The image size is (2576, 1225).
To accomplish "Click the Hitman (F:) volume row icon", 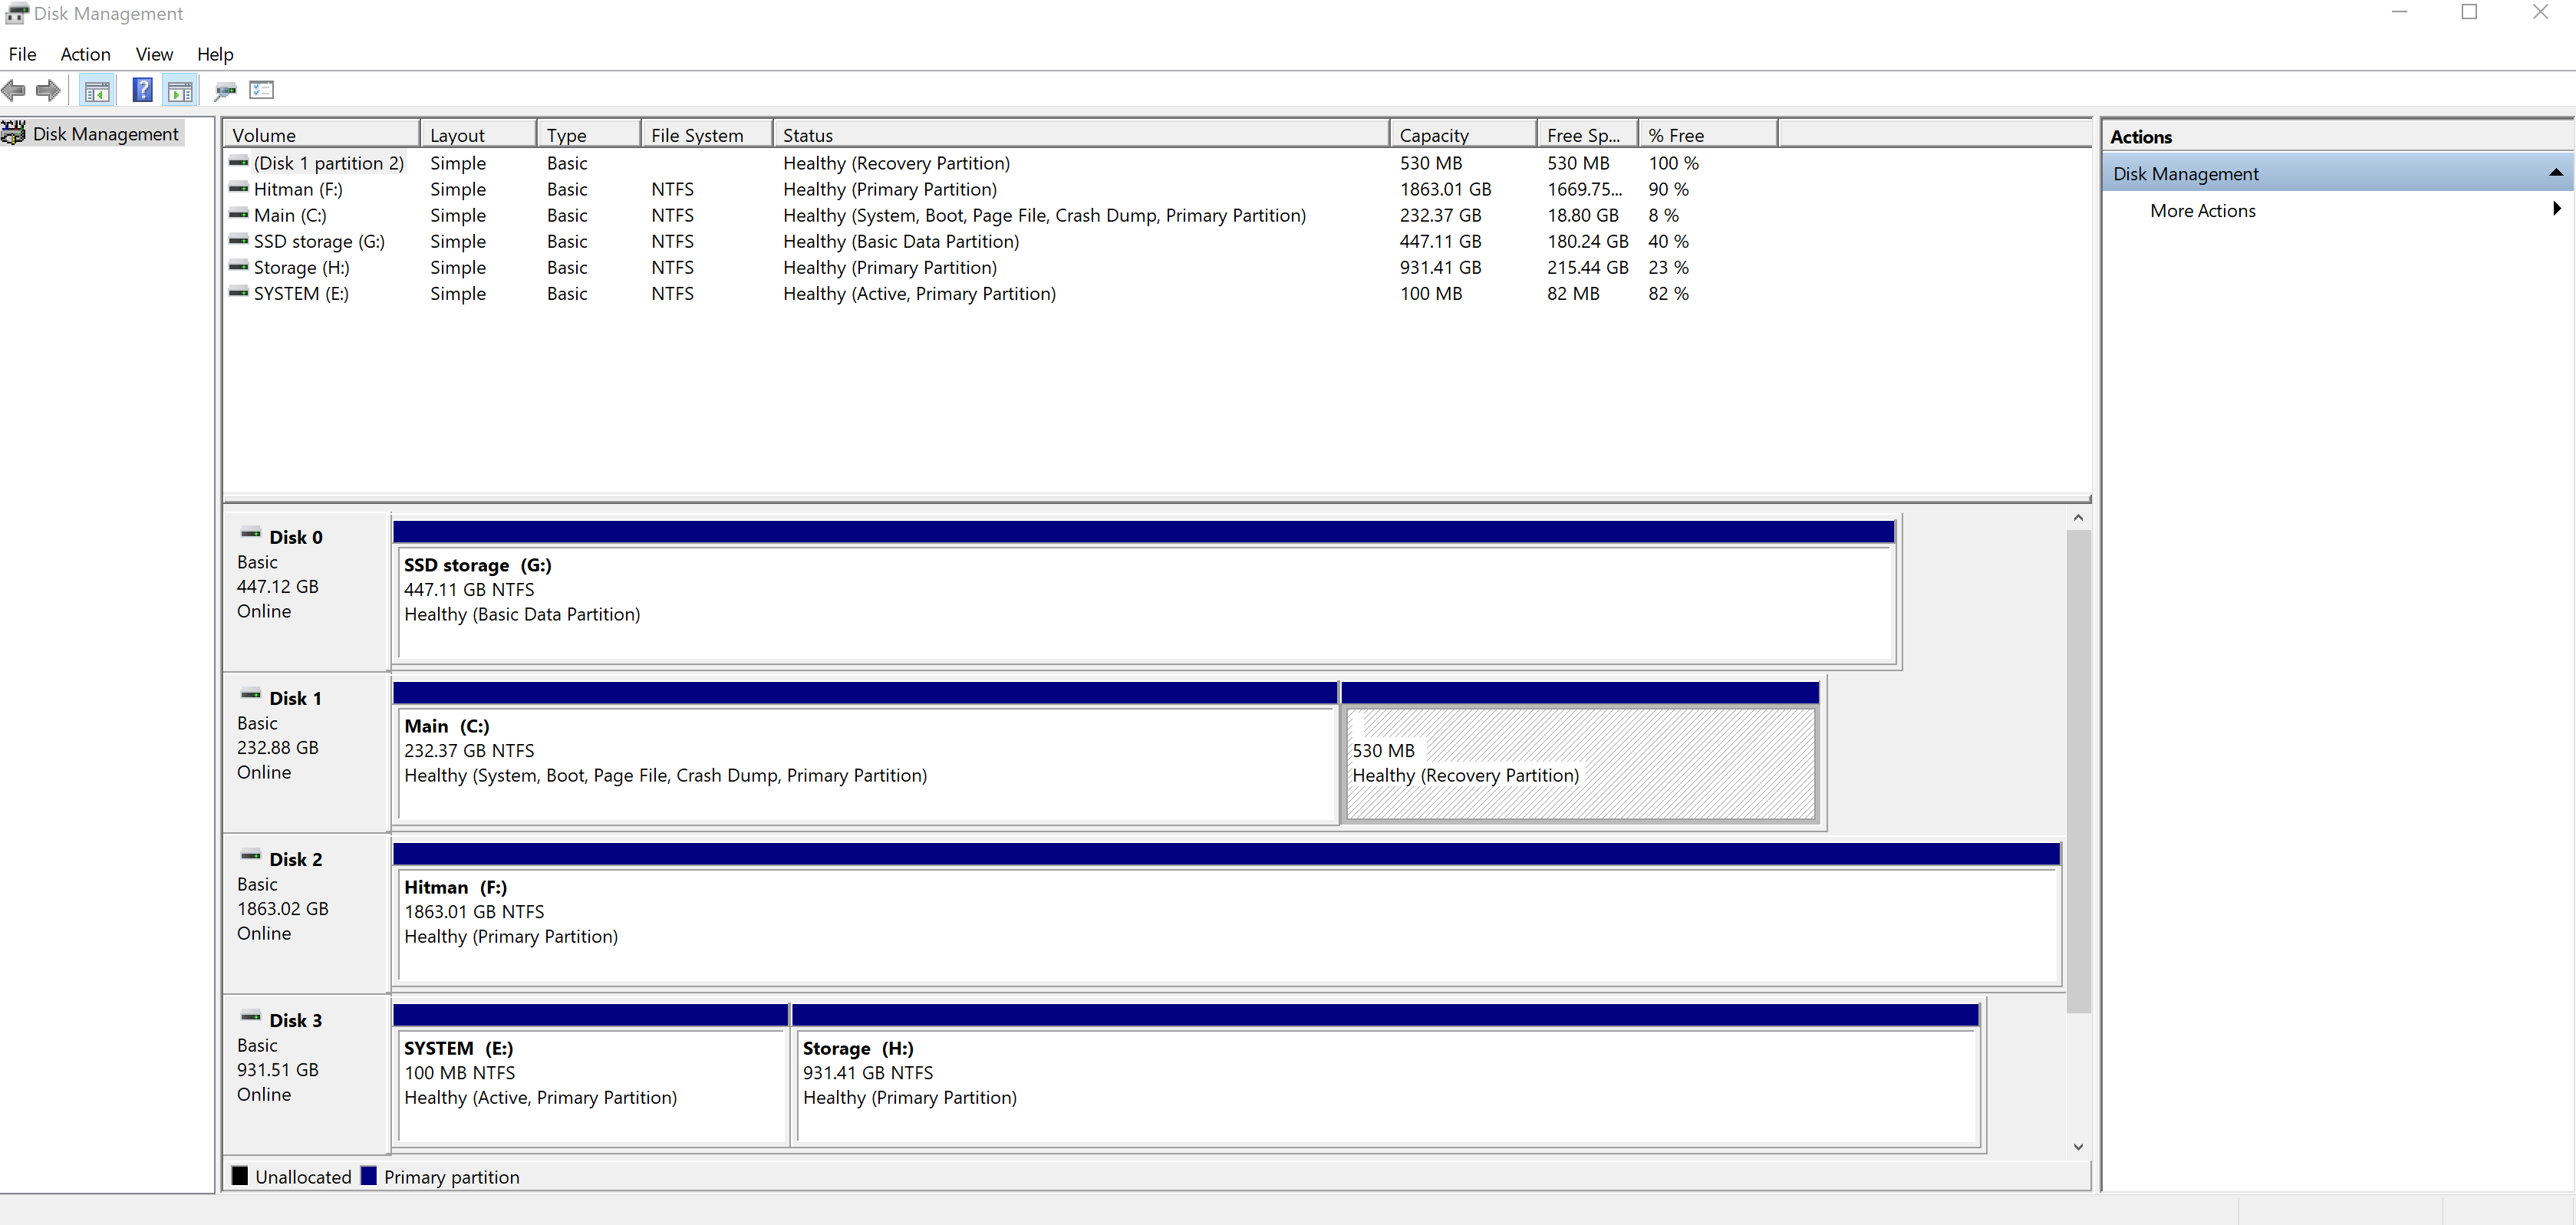I will [x=238, y=189].
